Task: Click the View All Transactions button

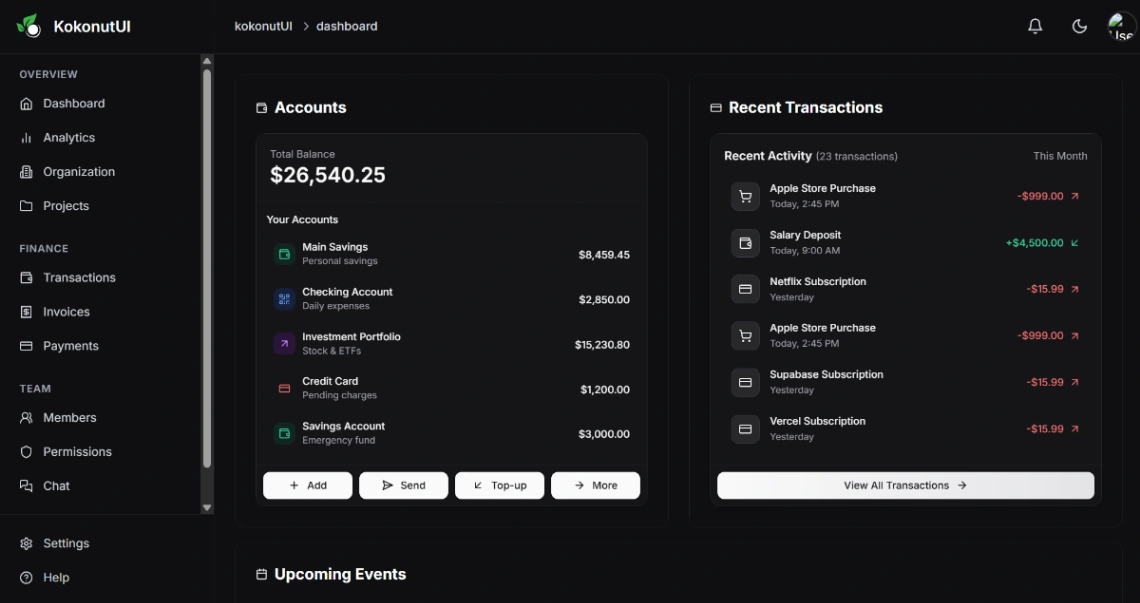Action: [x=904, y=485]
